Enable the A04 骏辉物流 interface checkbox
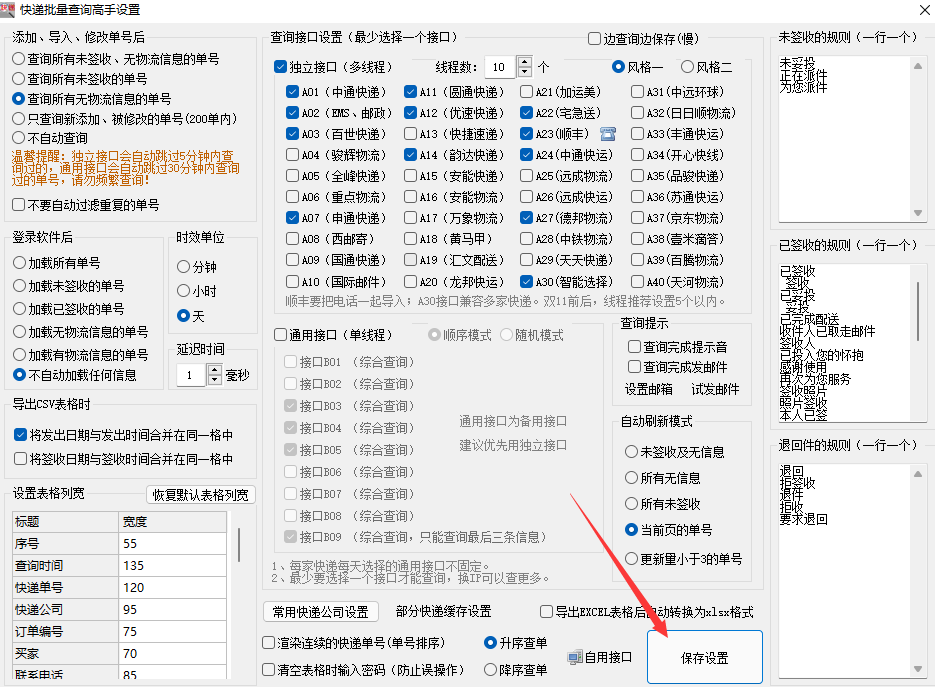The image size is (935, 687). point(292,155)
